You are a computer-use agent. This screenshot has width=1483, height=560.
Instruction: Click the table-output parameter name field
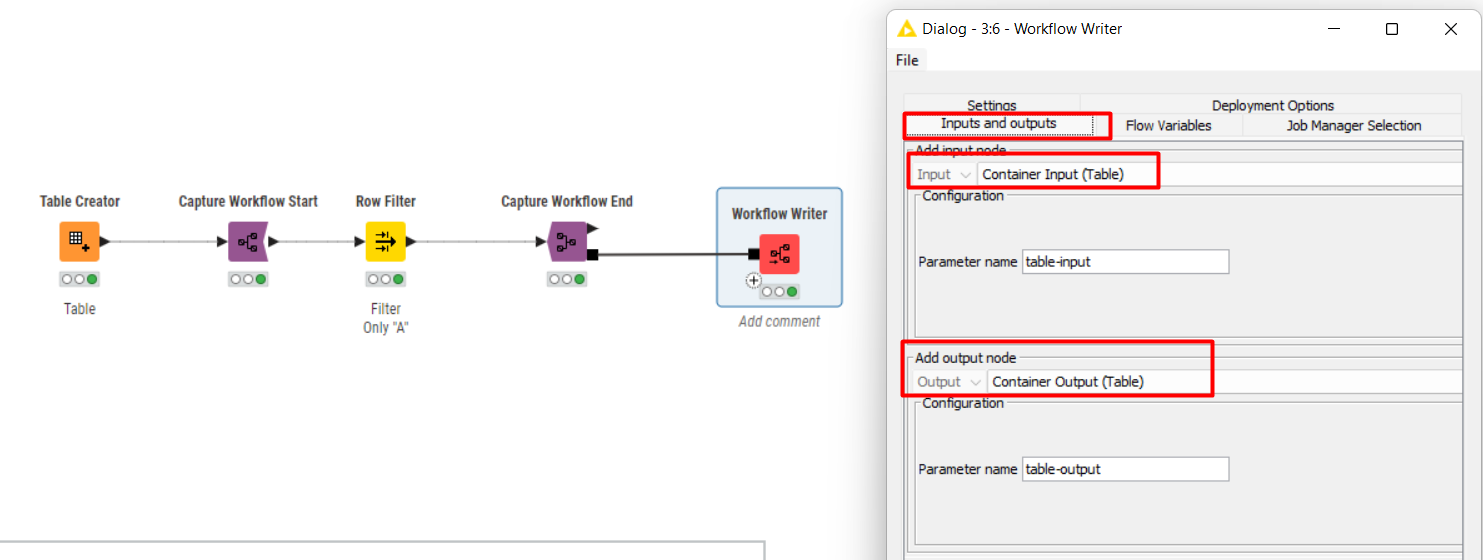click(1126, 469)
